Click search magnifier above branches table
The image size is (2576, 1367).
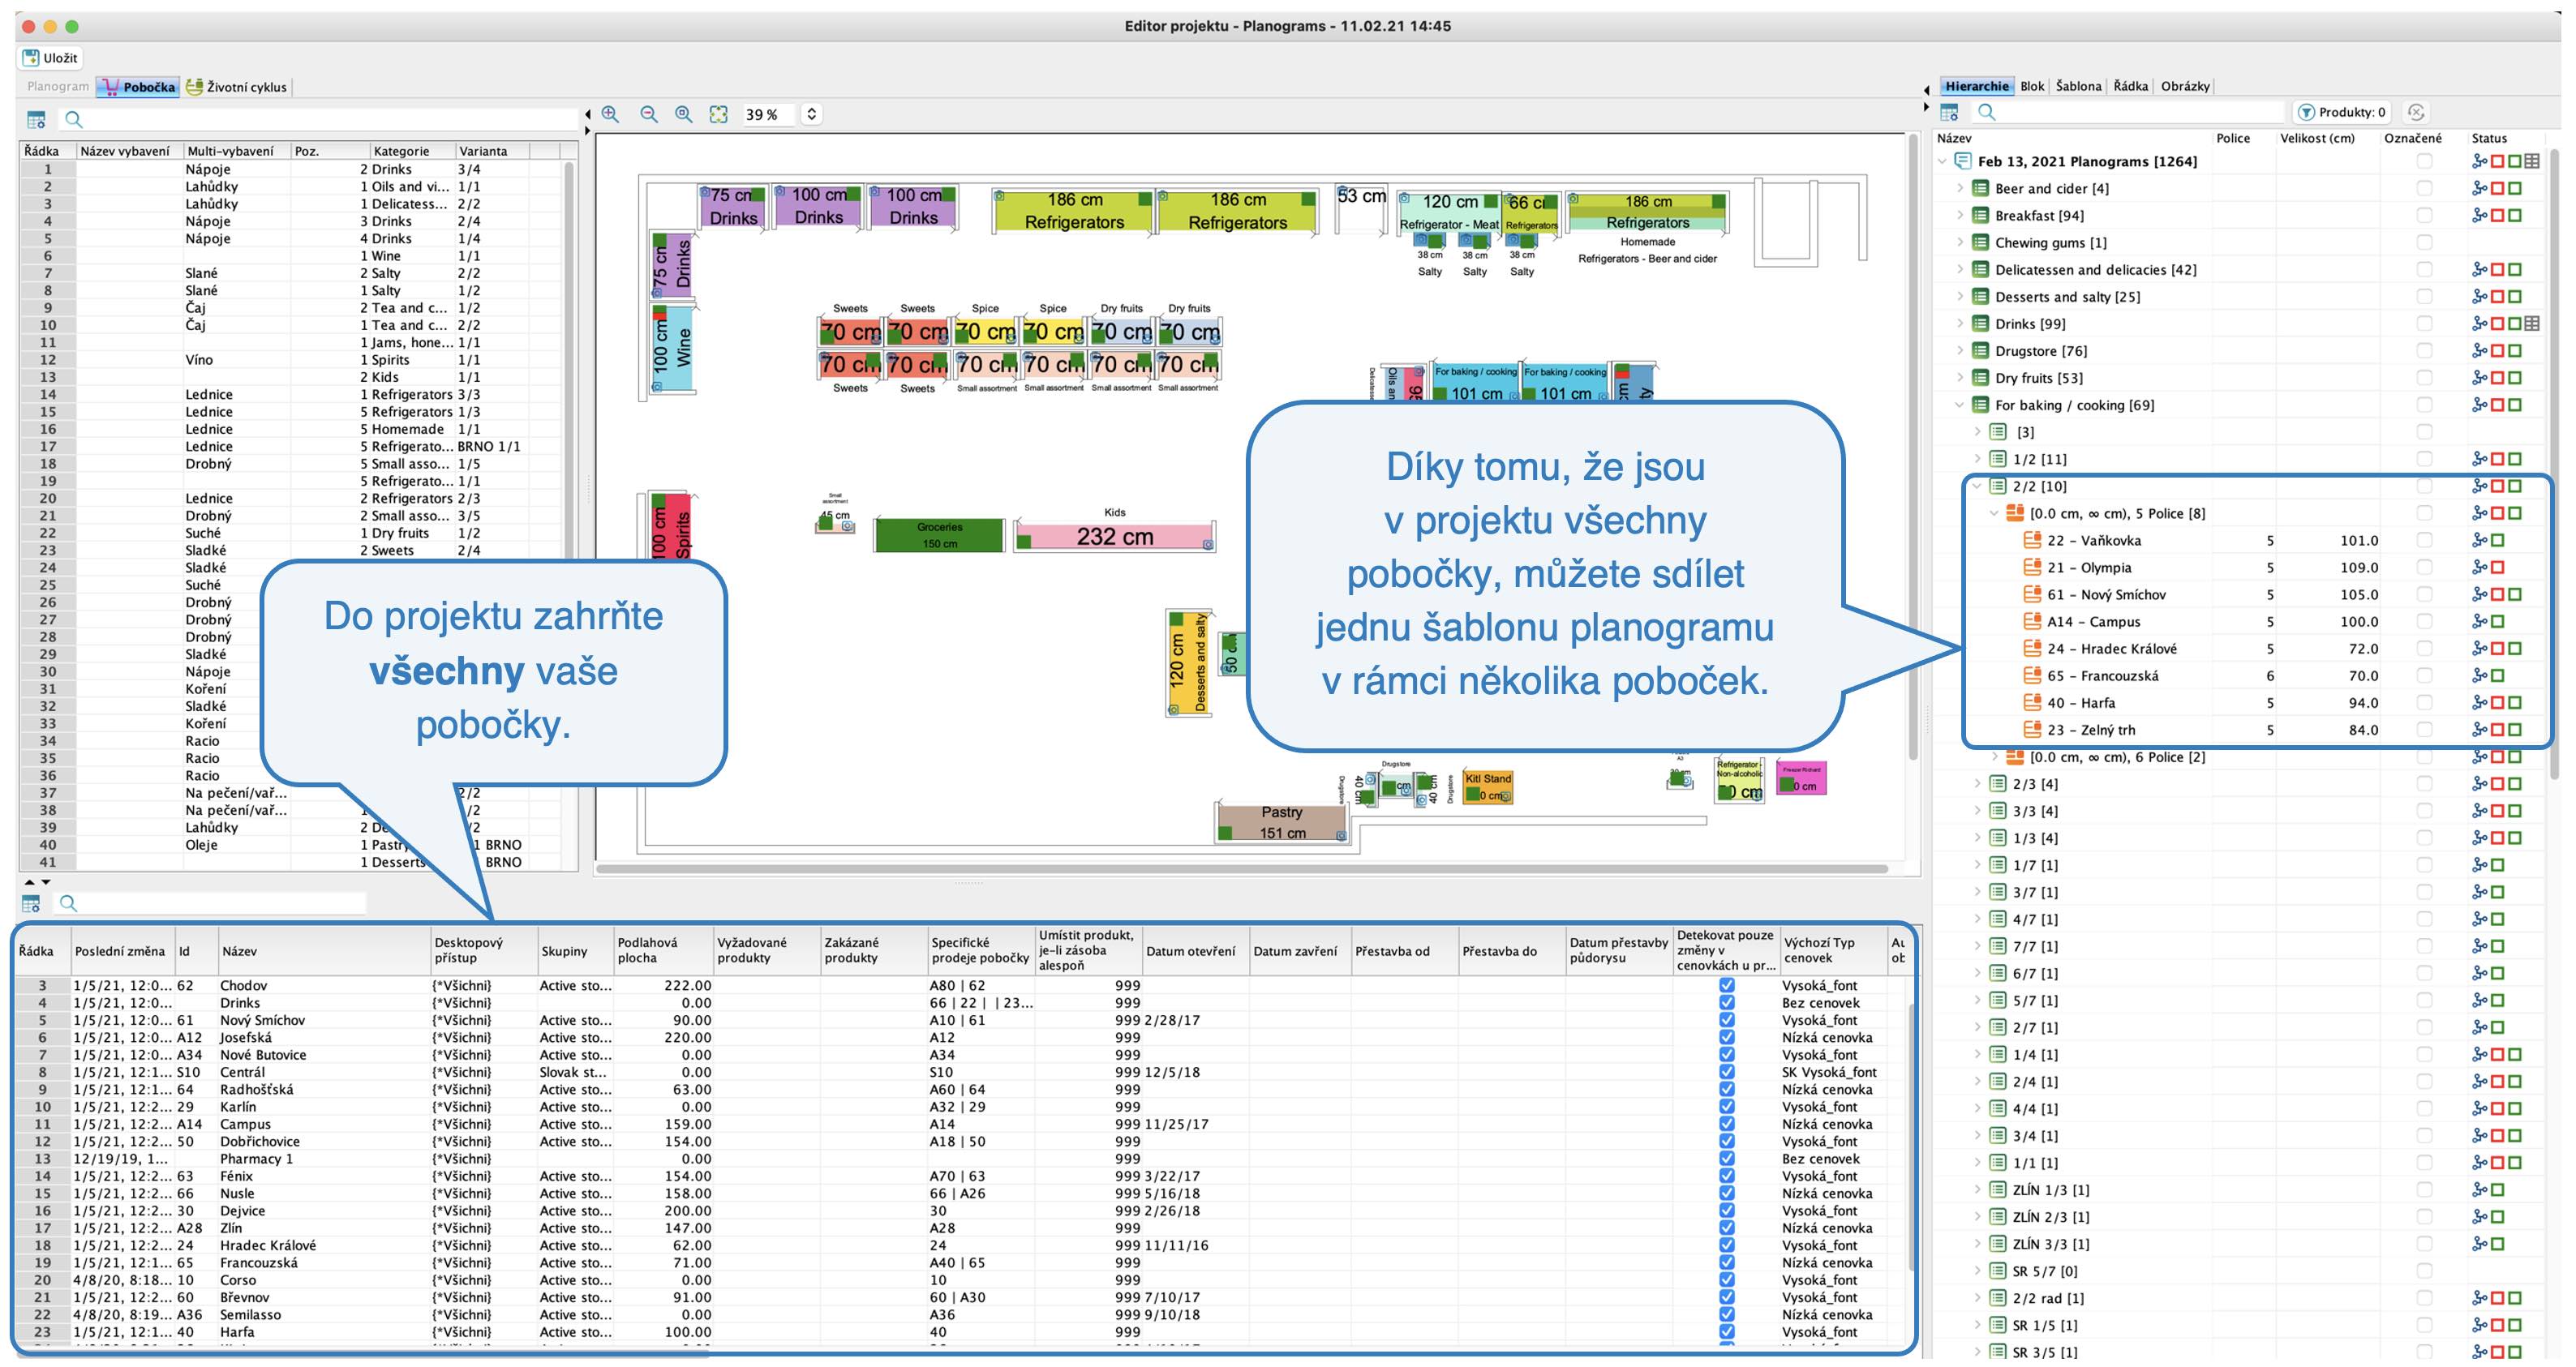[x=68, y=904]
